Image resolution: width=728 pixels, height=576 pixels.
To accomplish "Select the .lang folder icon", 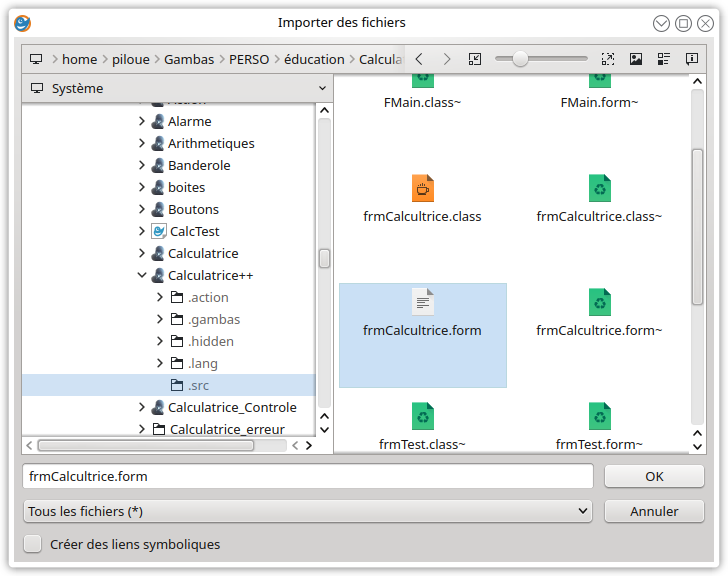I will [x=177, y=363].
